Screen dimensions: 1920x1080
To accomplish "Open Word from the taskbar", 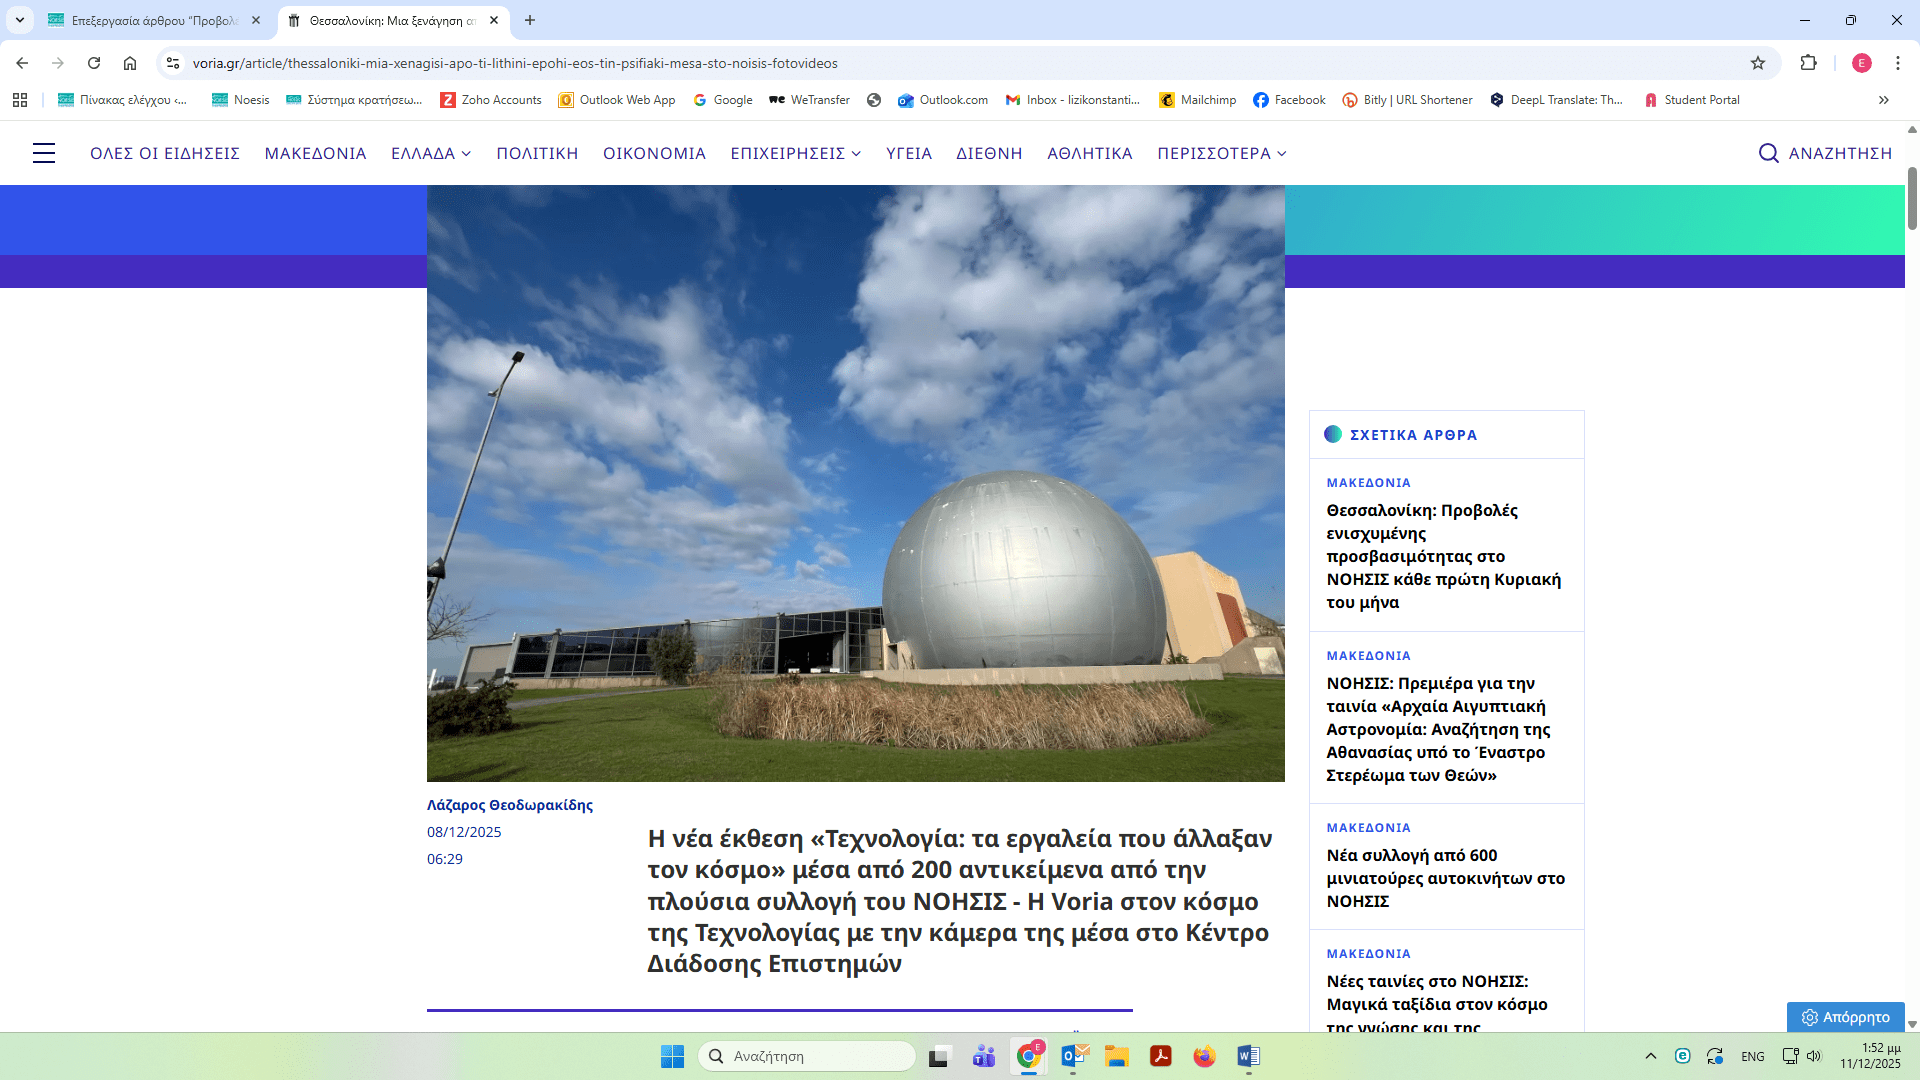I will (1248, 1056).
